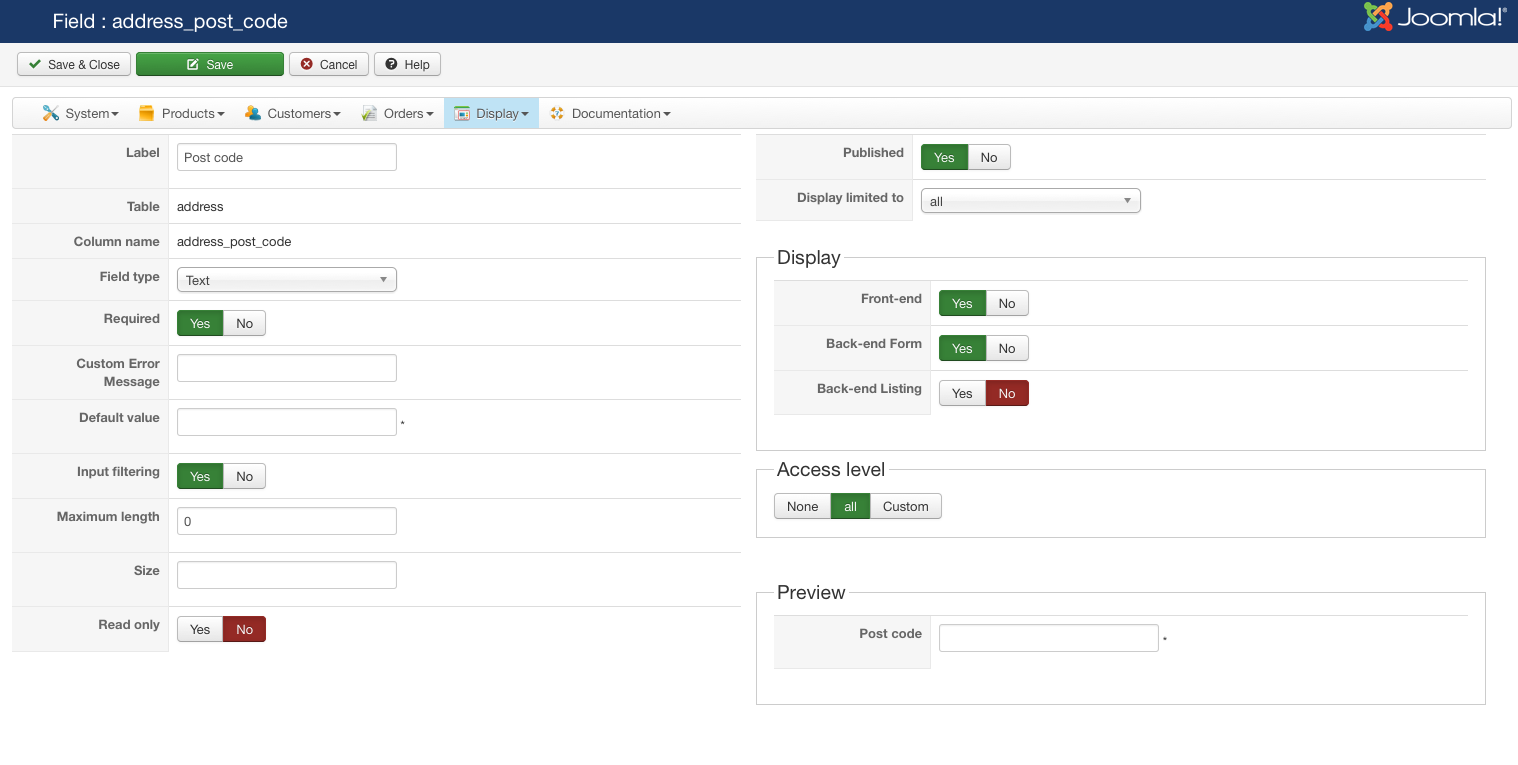
Task: Focus the Maximum length input field
Action: click(x=287, y=521)
